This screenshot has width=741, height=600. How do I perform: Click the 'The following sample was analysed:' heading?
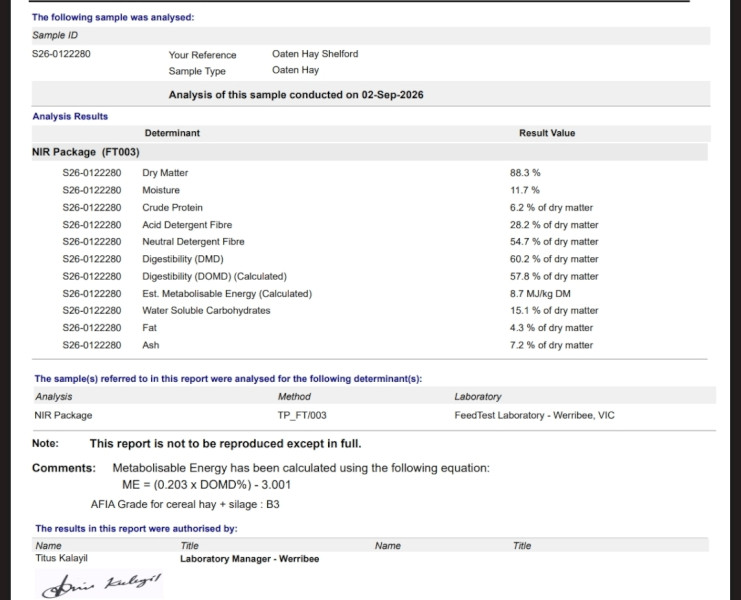coord(113,17)
